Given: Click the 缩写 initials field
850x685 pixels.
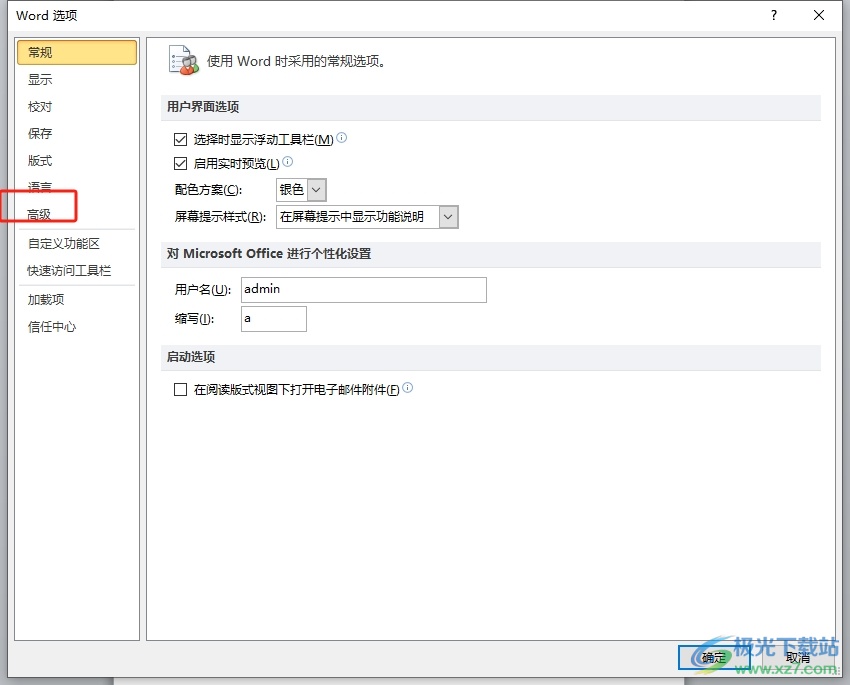Looking at the screenshot, I should (274, 319).
